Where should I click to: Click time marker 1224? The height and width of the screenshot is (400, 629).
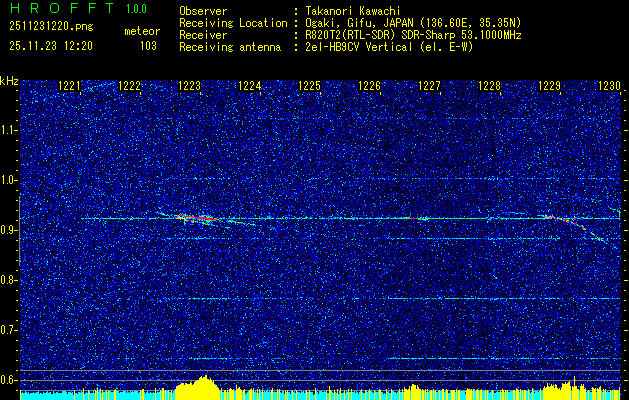250,86
